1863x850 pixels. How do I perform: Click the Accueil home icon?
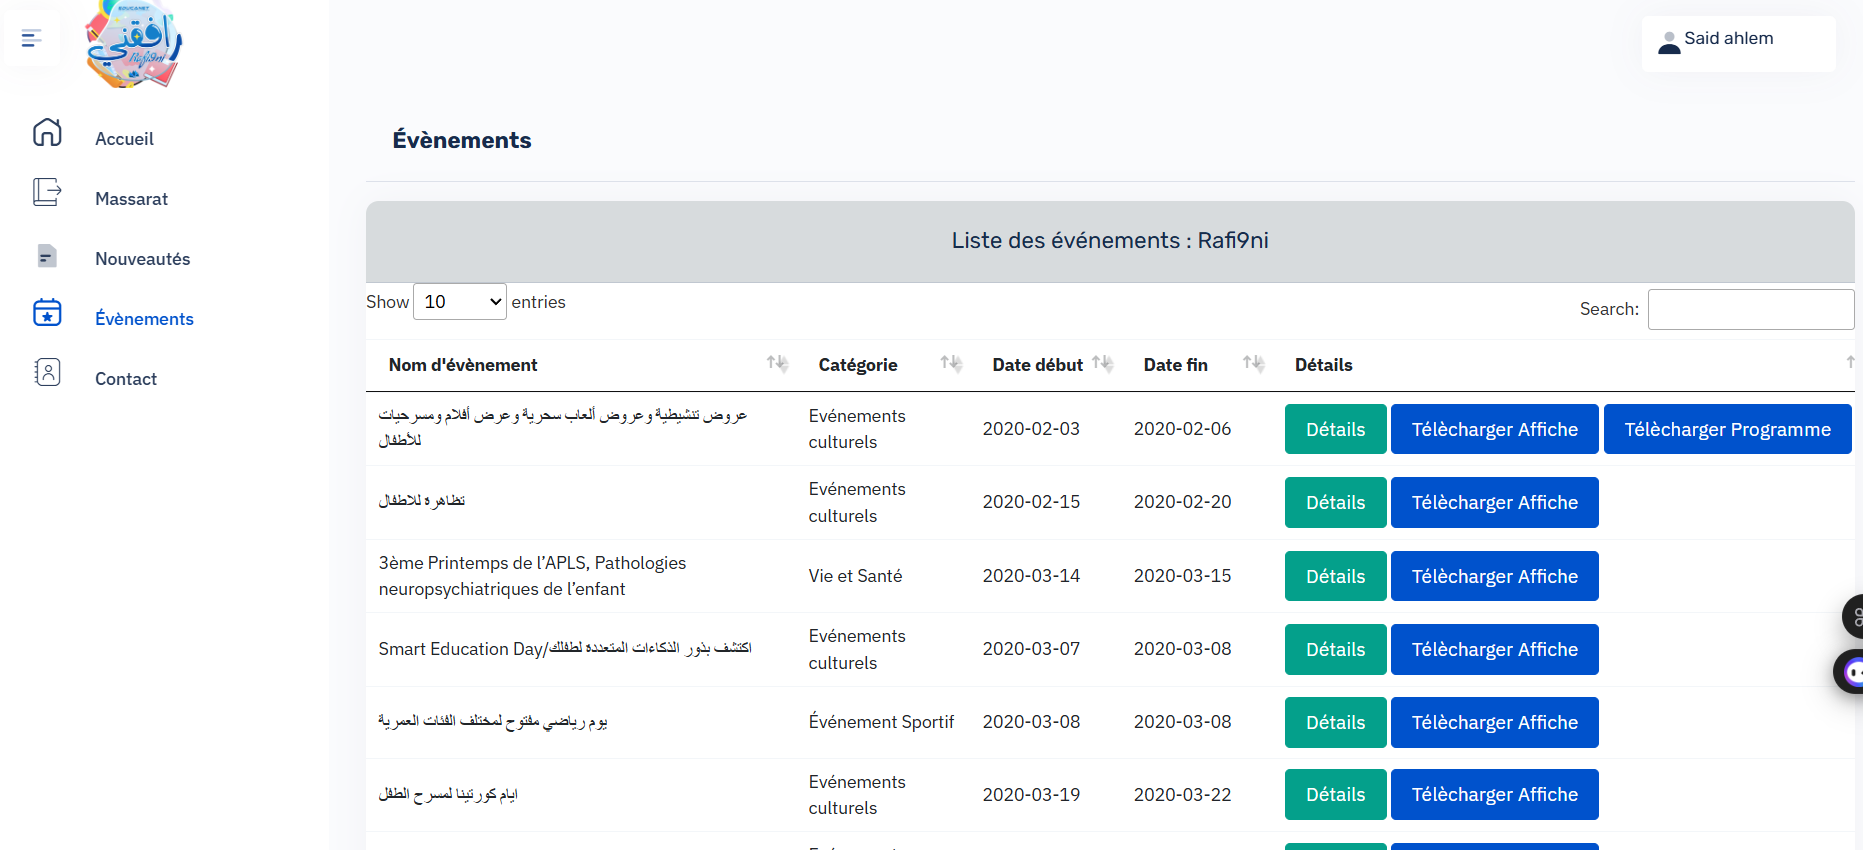47,133
